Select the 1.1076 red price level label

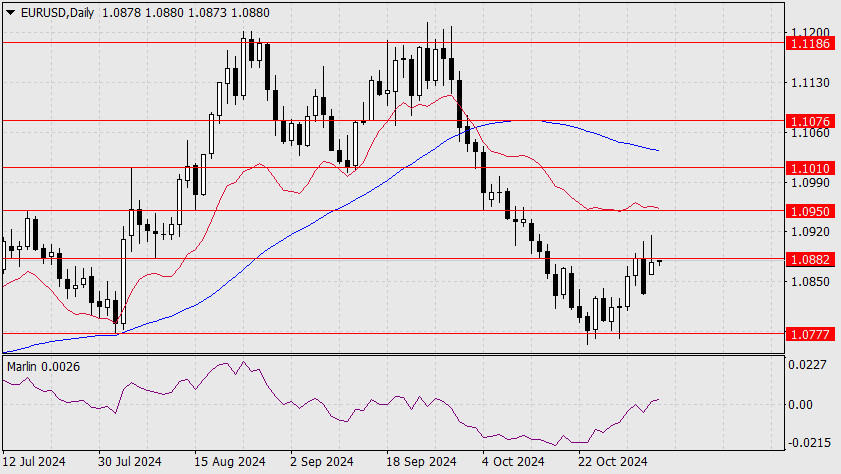tap(810, 122)
